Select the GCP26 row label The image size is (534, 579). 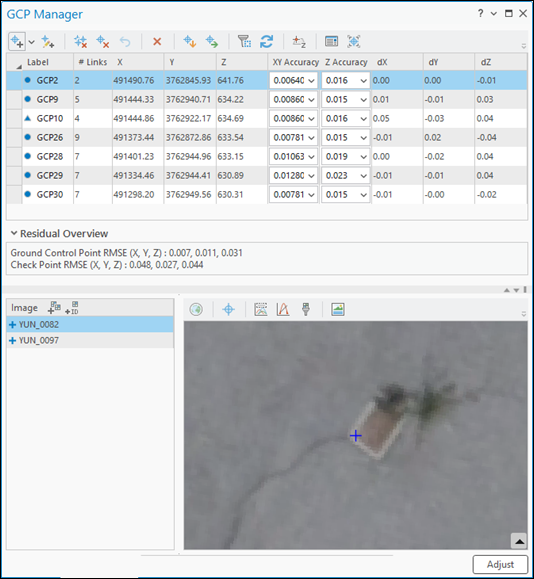50,138
